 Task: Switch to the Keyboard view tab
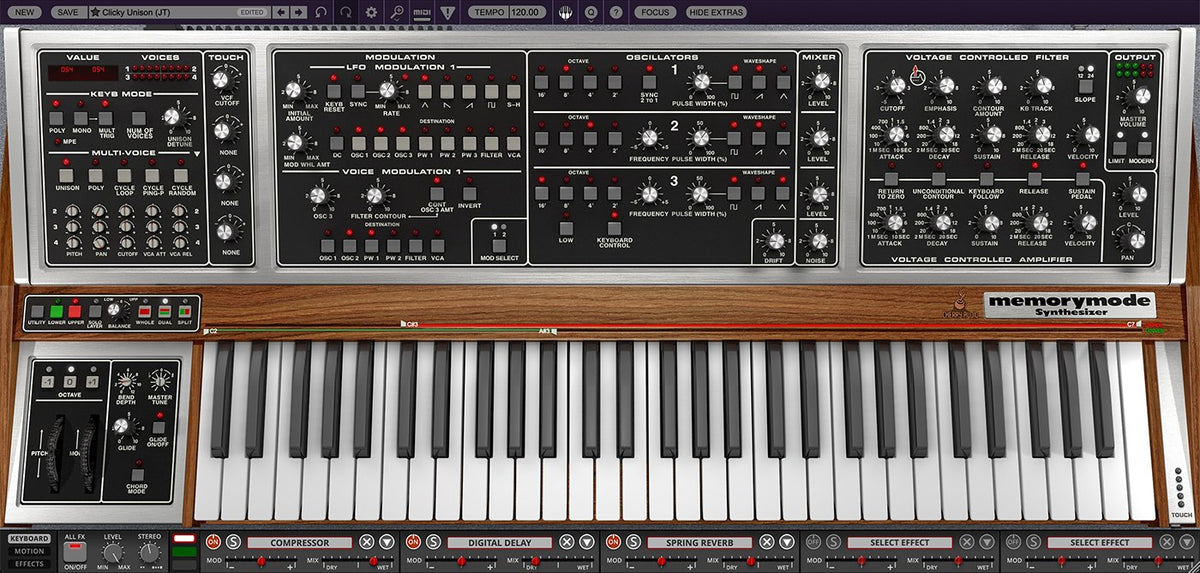[28, 538]
